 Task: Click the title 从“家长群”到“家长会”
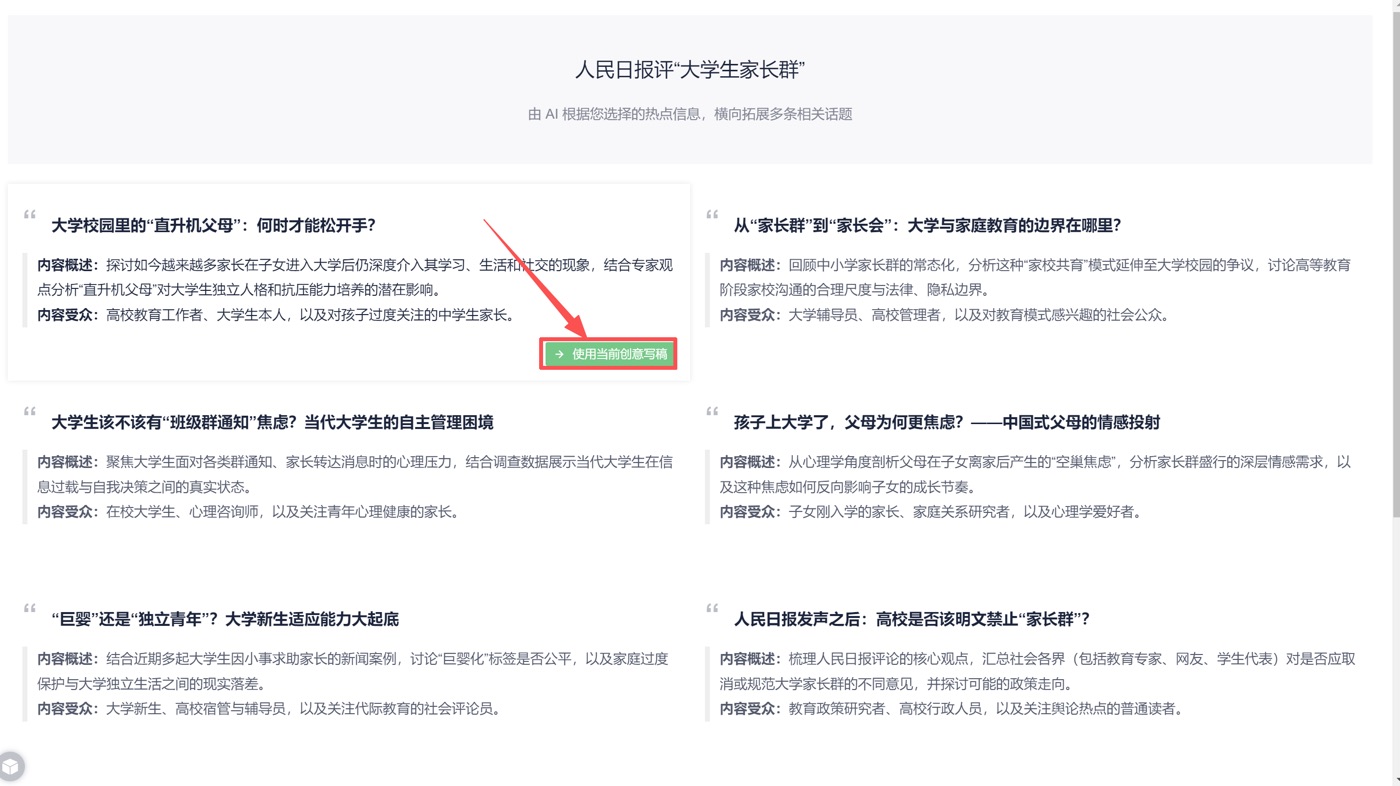click(928, 225)
